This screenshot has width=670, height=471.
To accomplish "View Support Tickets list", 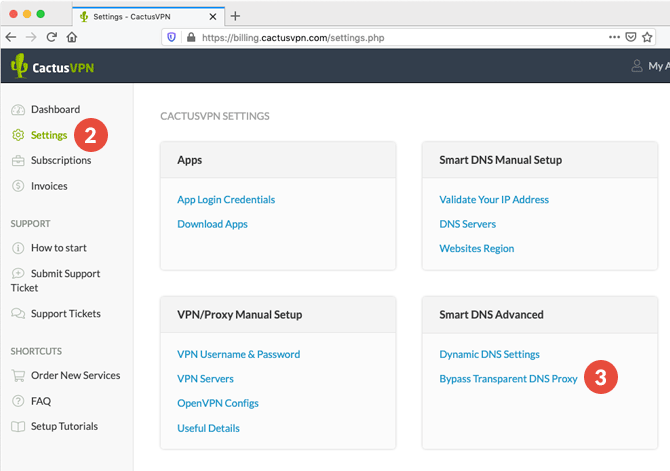I will tap(66, 313).
